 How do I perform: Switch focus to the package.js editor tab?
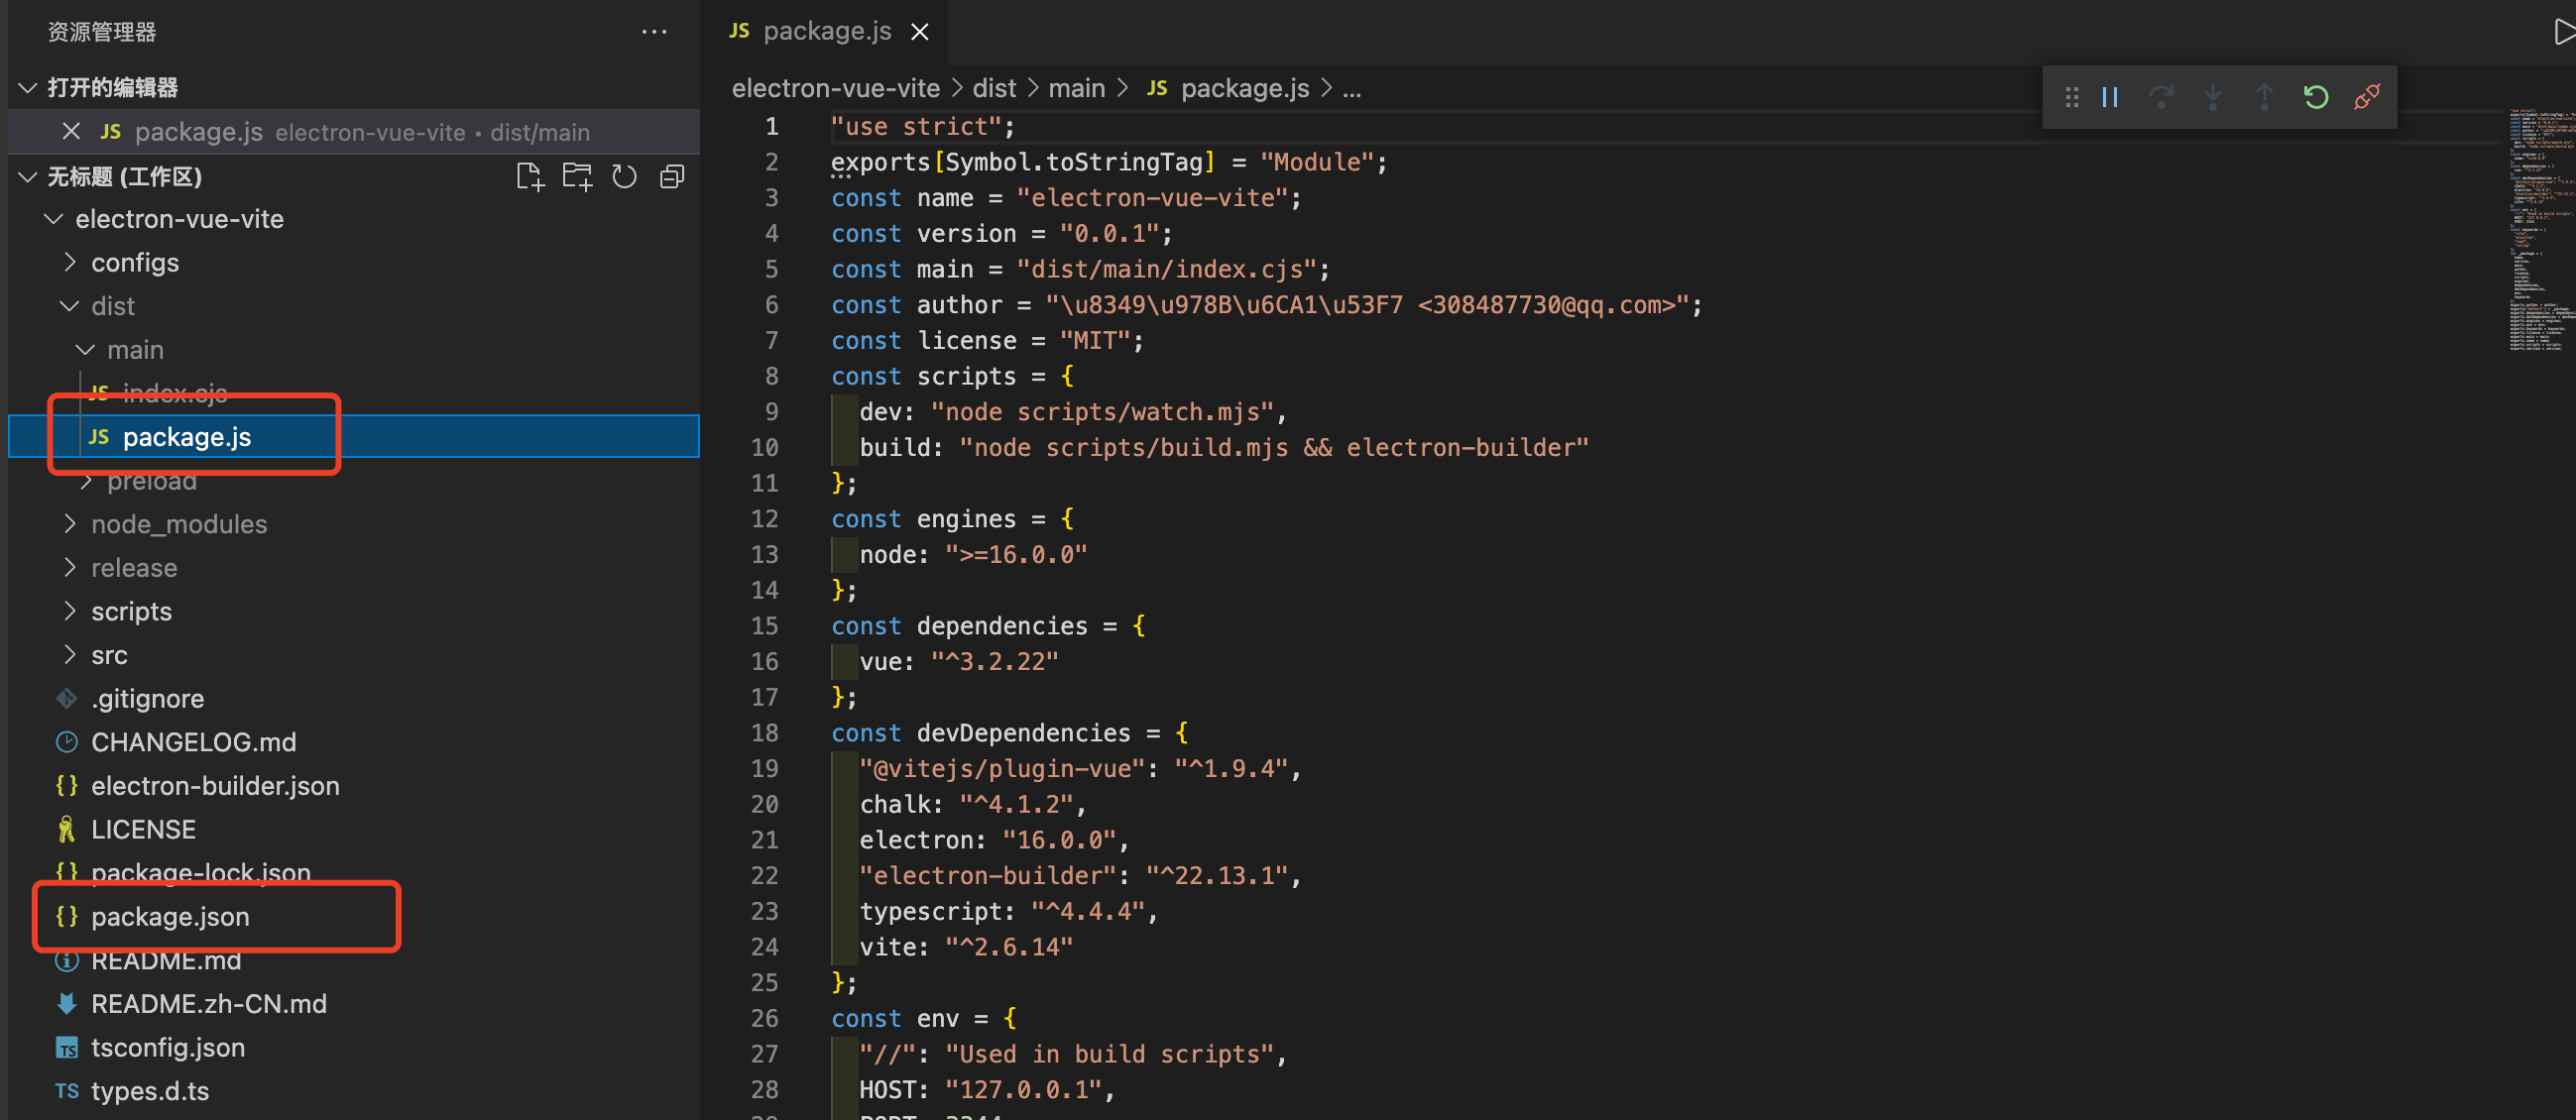[827, 31]
